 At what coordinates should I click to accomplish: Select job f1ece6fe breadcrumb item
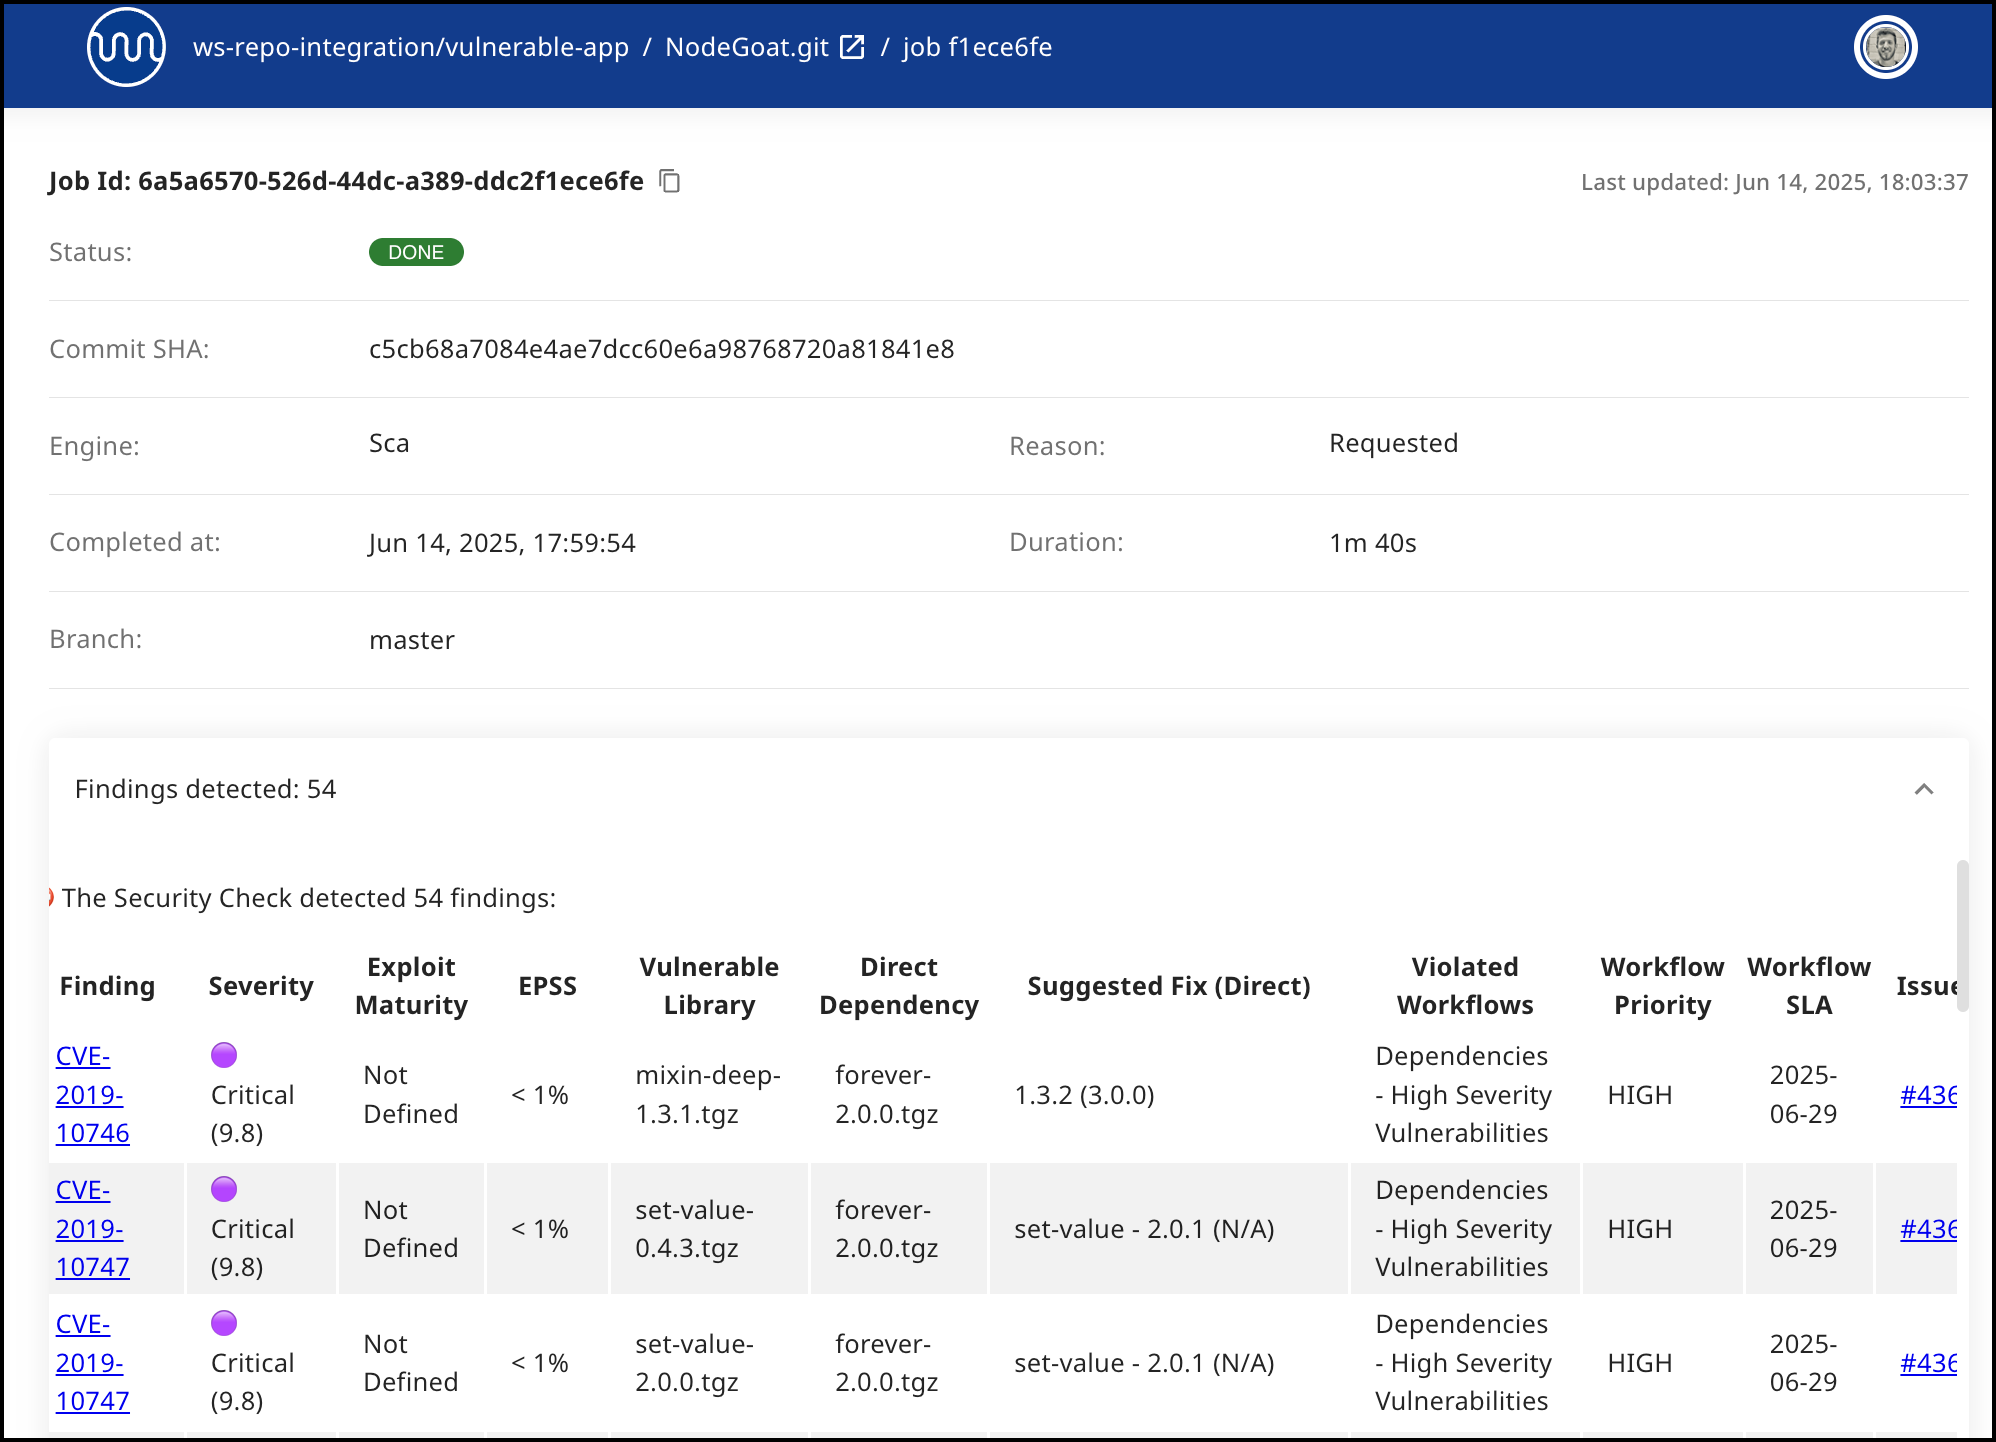976,47
